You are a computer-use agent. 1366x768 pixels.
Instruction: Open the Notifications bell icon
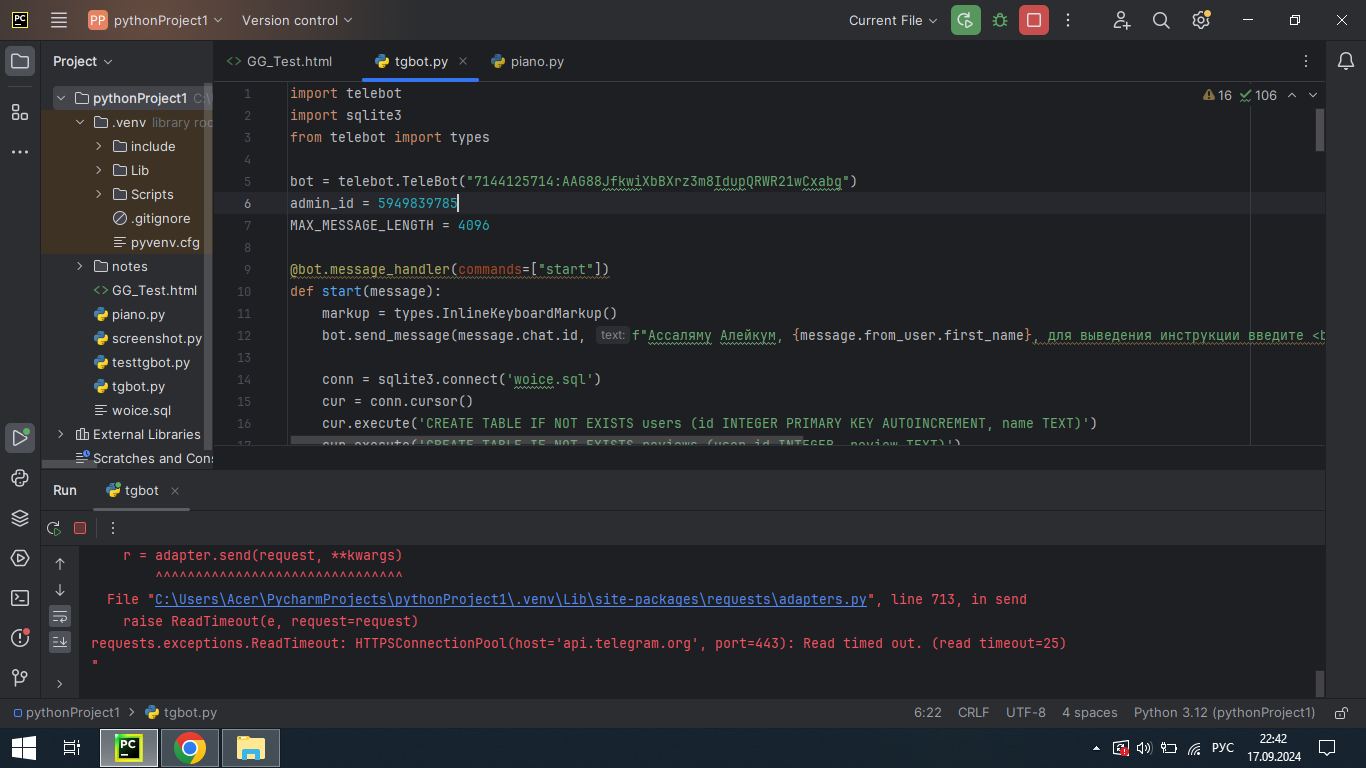pyautogui.click(x=1346, y=61)
